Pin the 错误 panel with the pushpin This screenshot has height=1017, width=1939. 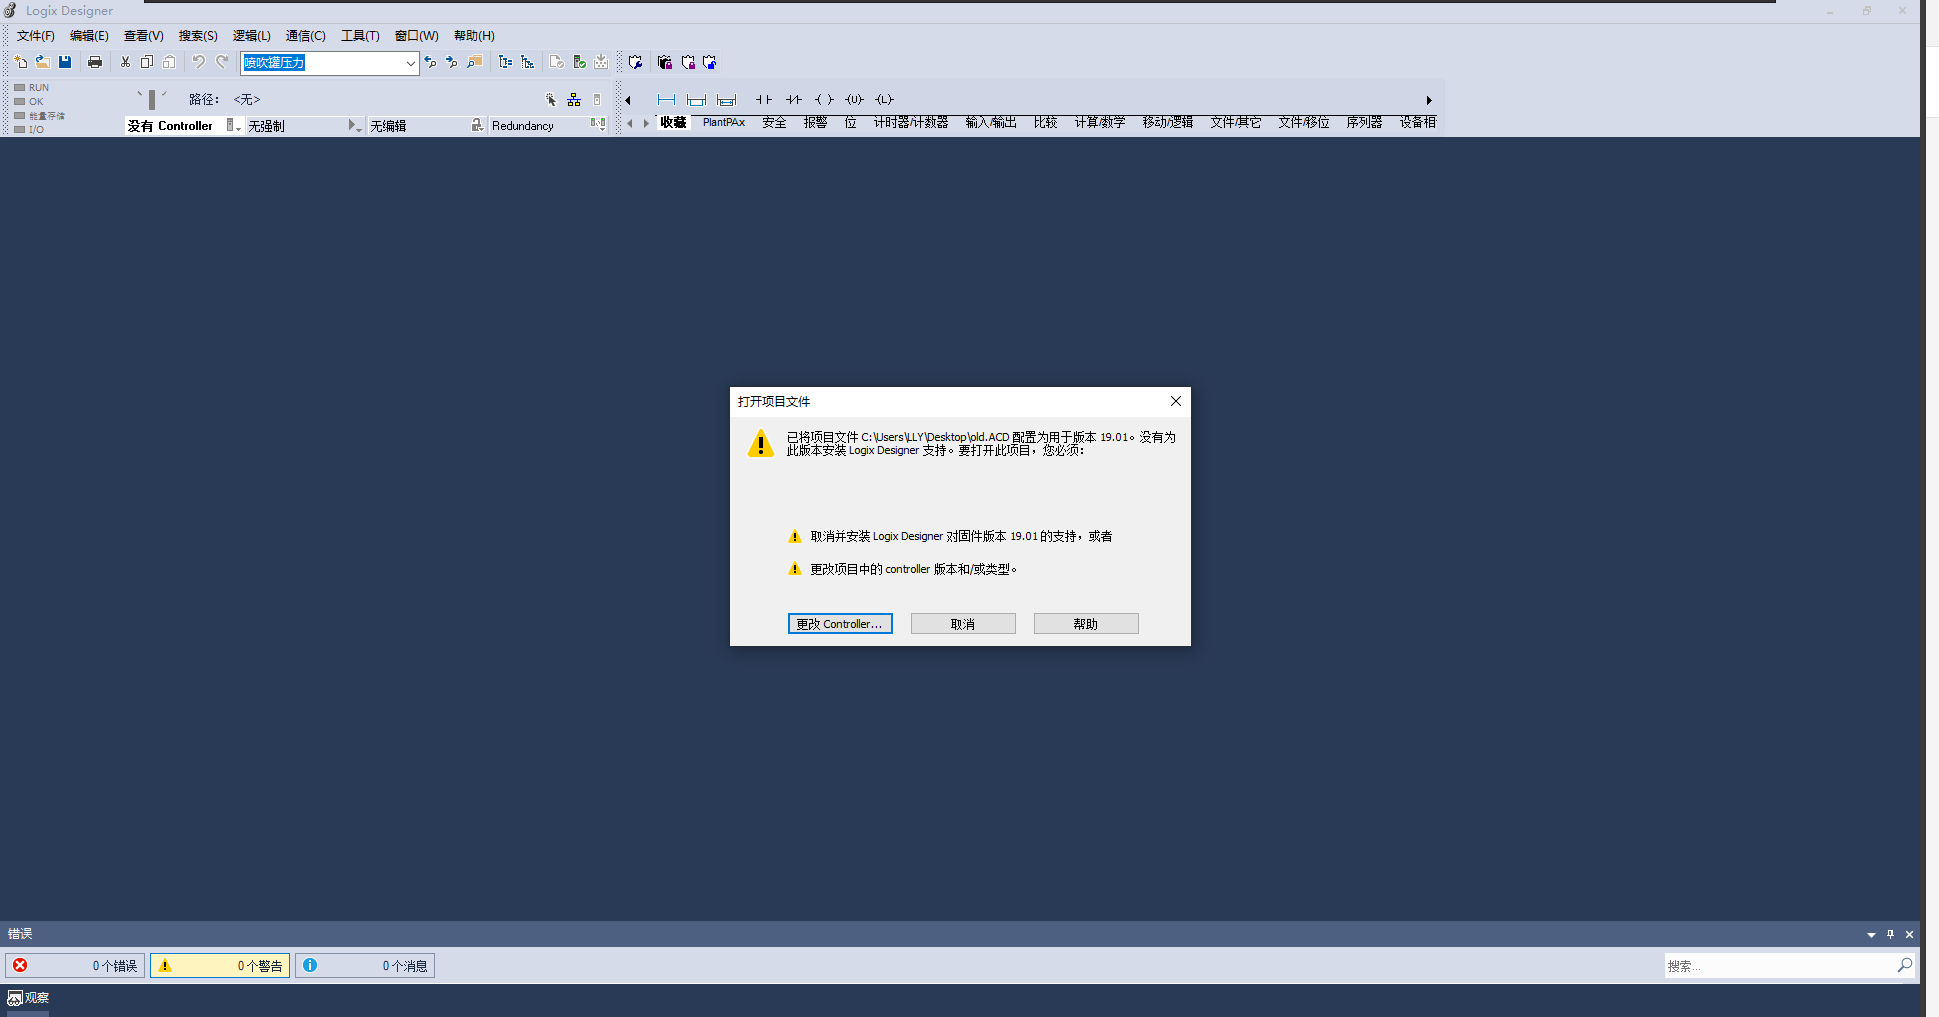point(1890,934)
